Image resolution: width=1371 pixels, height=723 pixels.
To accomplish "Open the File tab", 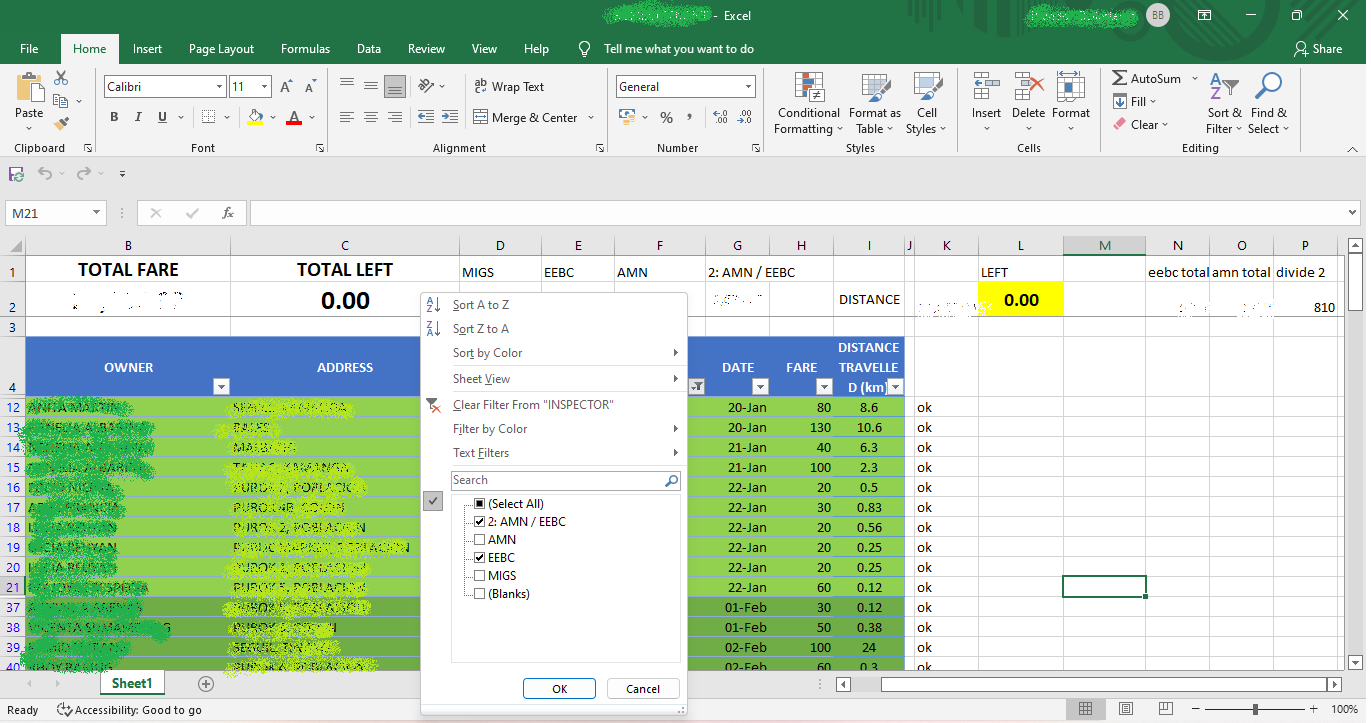I will (29, 49).
